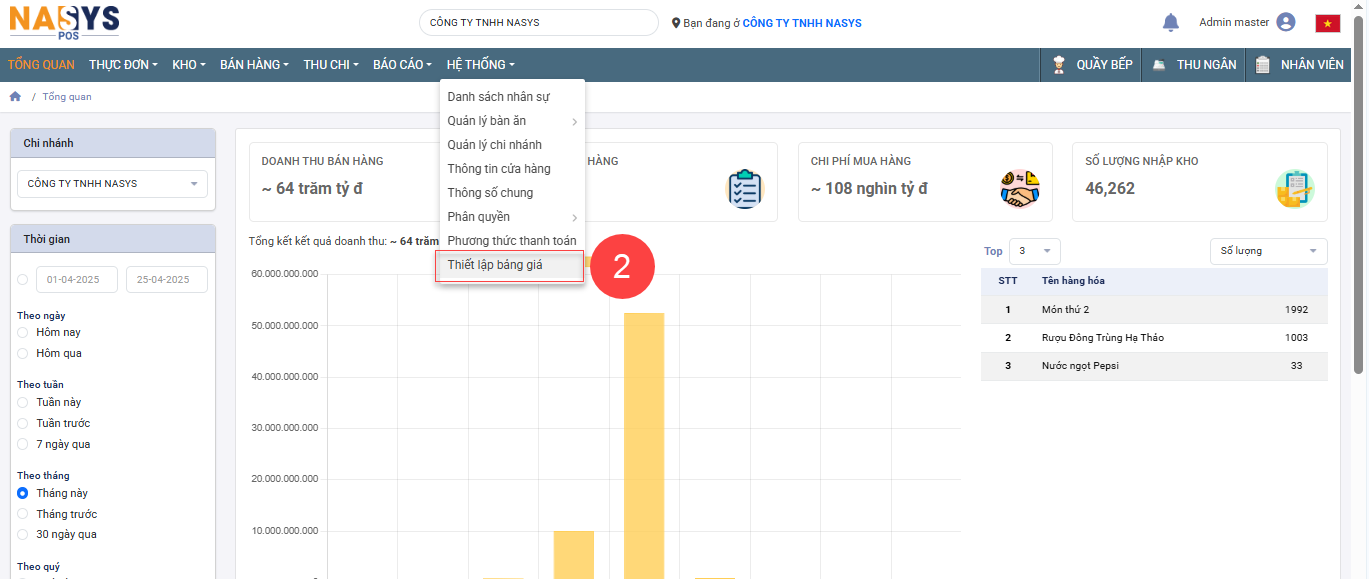The width and height of the screenshot is (1369, 579).
Task: Open the notification bell
Action: pyautogui.click(x=1170, y=22)
